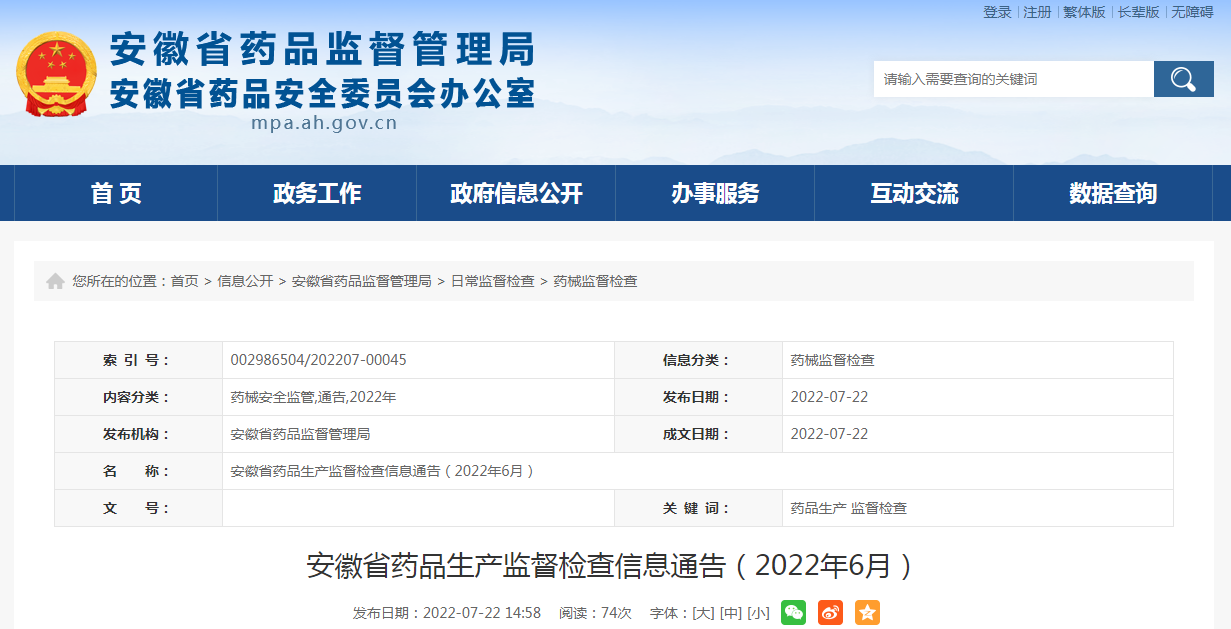Image resolution: width=1231 pixels, height=629 pixels.
Task: Click 安徽省药品监督管理局 in the 发布机构 row
Action: pos(300,434)
